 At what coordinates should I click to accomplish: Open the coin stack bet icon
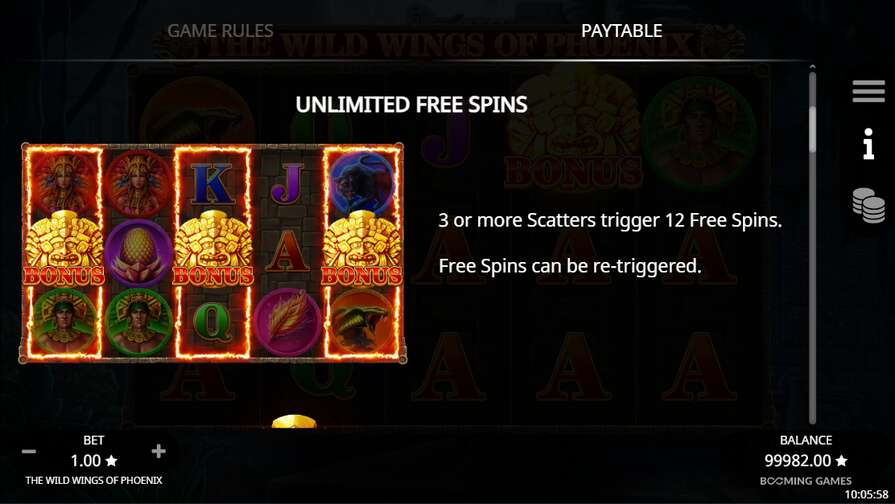tap(868, 205)
